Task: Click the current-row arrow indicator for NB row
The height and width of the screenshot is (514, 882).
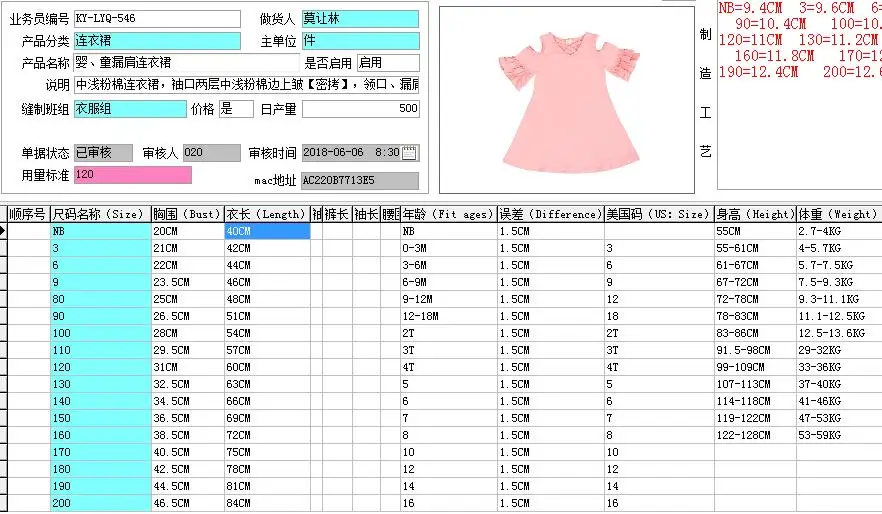Action: 3,231
